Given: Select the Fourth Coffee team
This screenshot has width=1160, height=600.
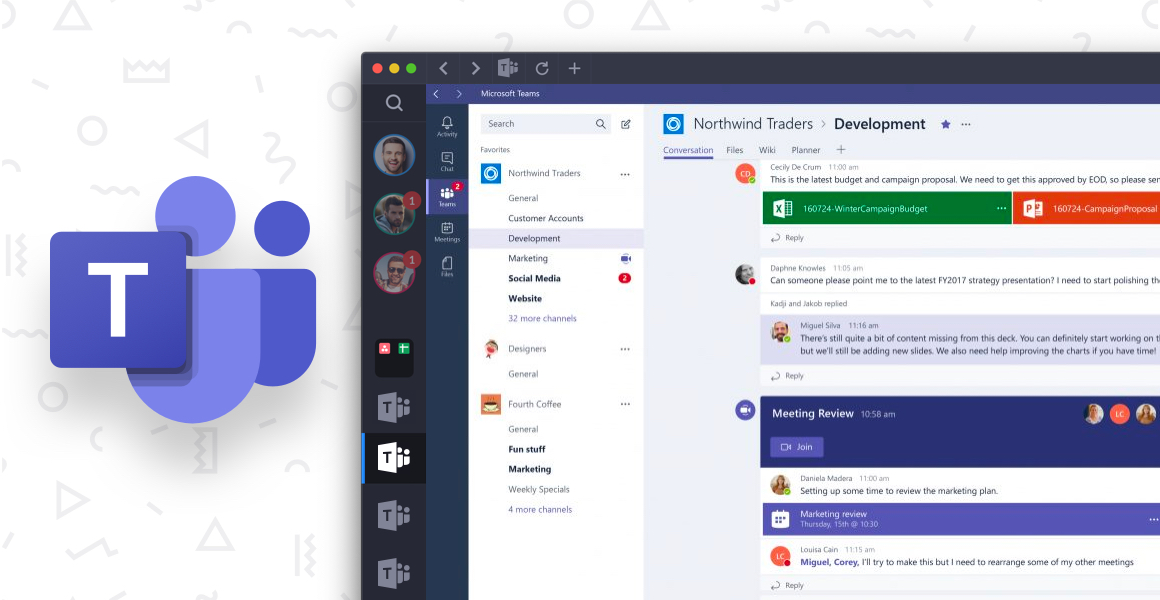Looking at the screenshot, I should (x=534, y=404).
